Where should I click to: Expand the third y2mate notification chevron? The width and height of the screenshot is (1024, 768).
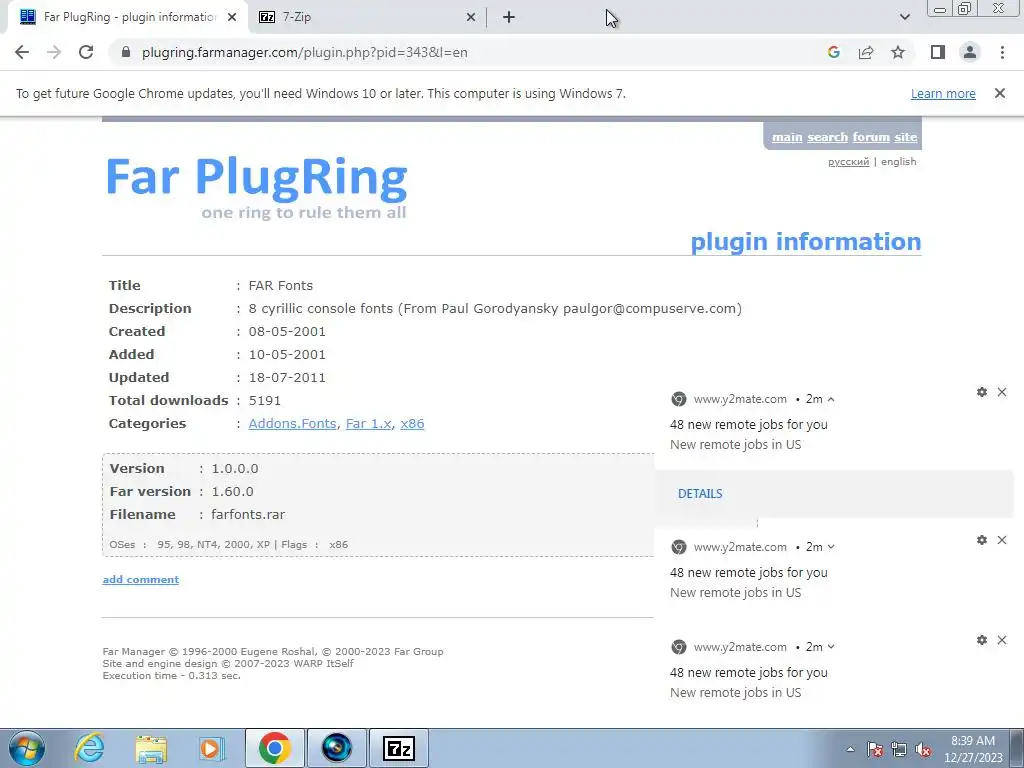pos(831,647)
